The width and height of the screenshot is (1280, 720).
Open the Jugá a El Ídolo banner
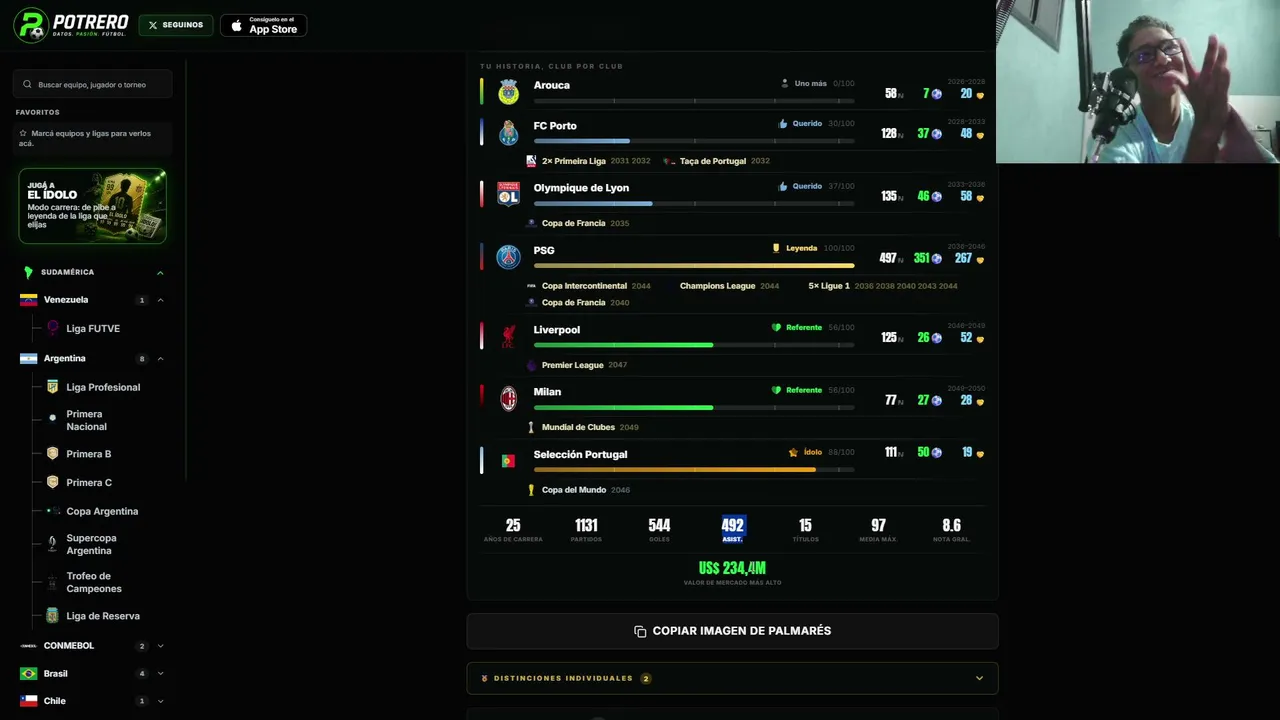coord(92,206)
